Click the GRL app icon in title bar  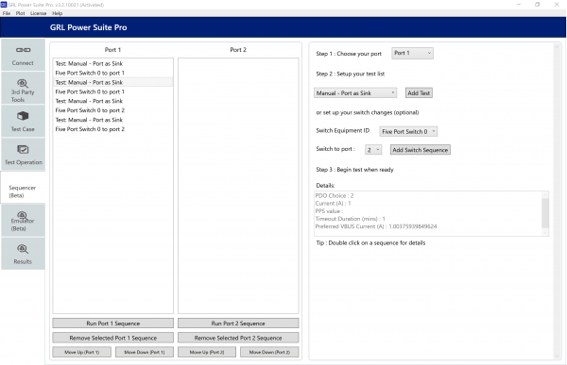point(4,5)
